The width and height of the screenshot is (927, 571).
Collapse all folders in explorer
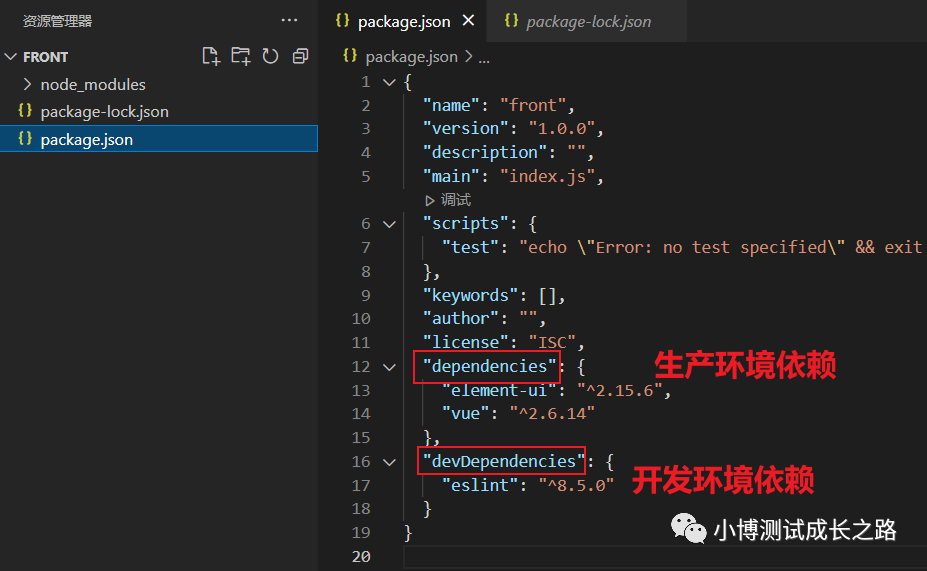[x=300, y=56]
